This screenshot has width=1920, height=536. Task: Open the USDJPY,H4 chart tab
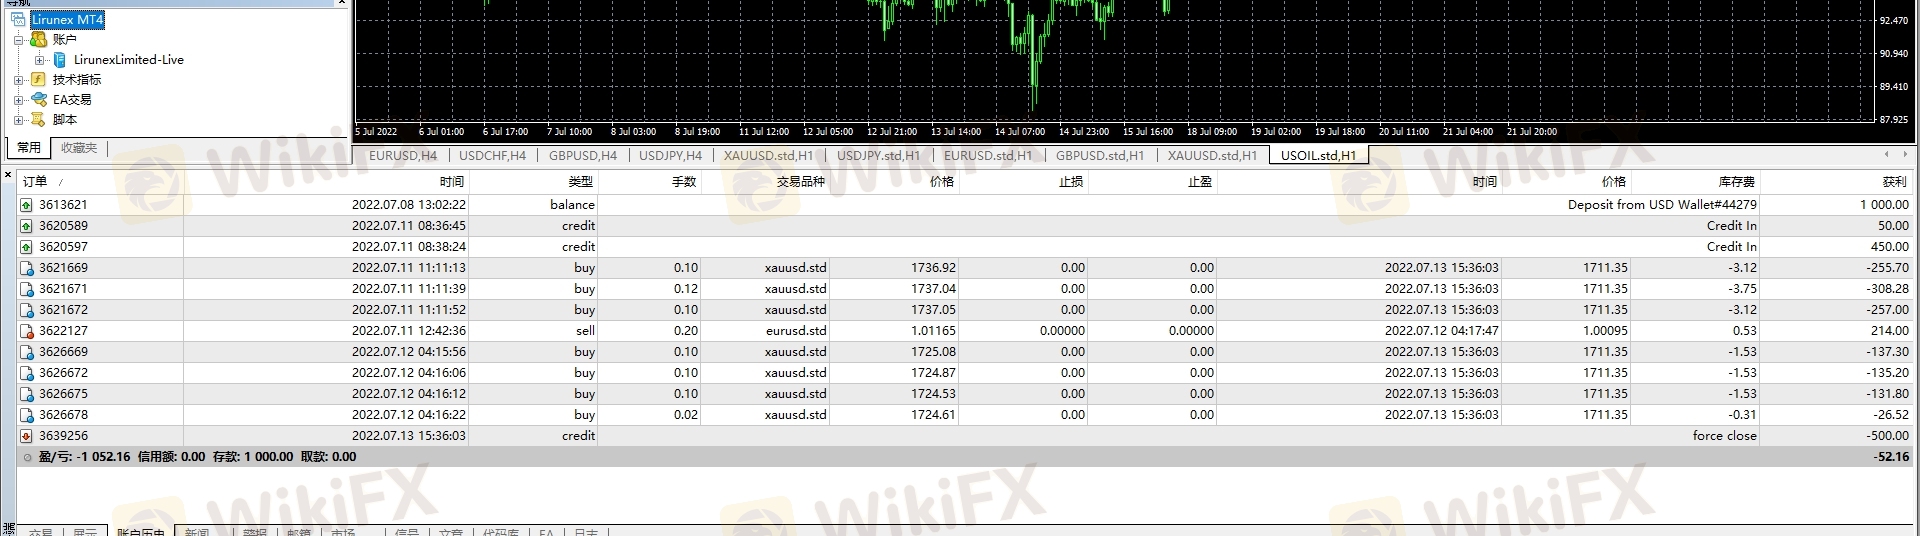pyautogui.click(x=670, y=155)
